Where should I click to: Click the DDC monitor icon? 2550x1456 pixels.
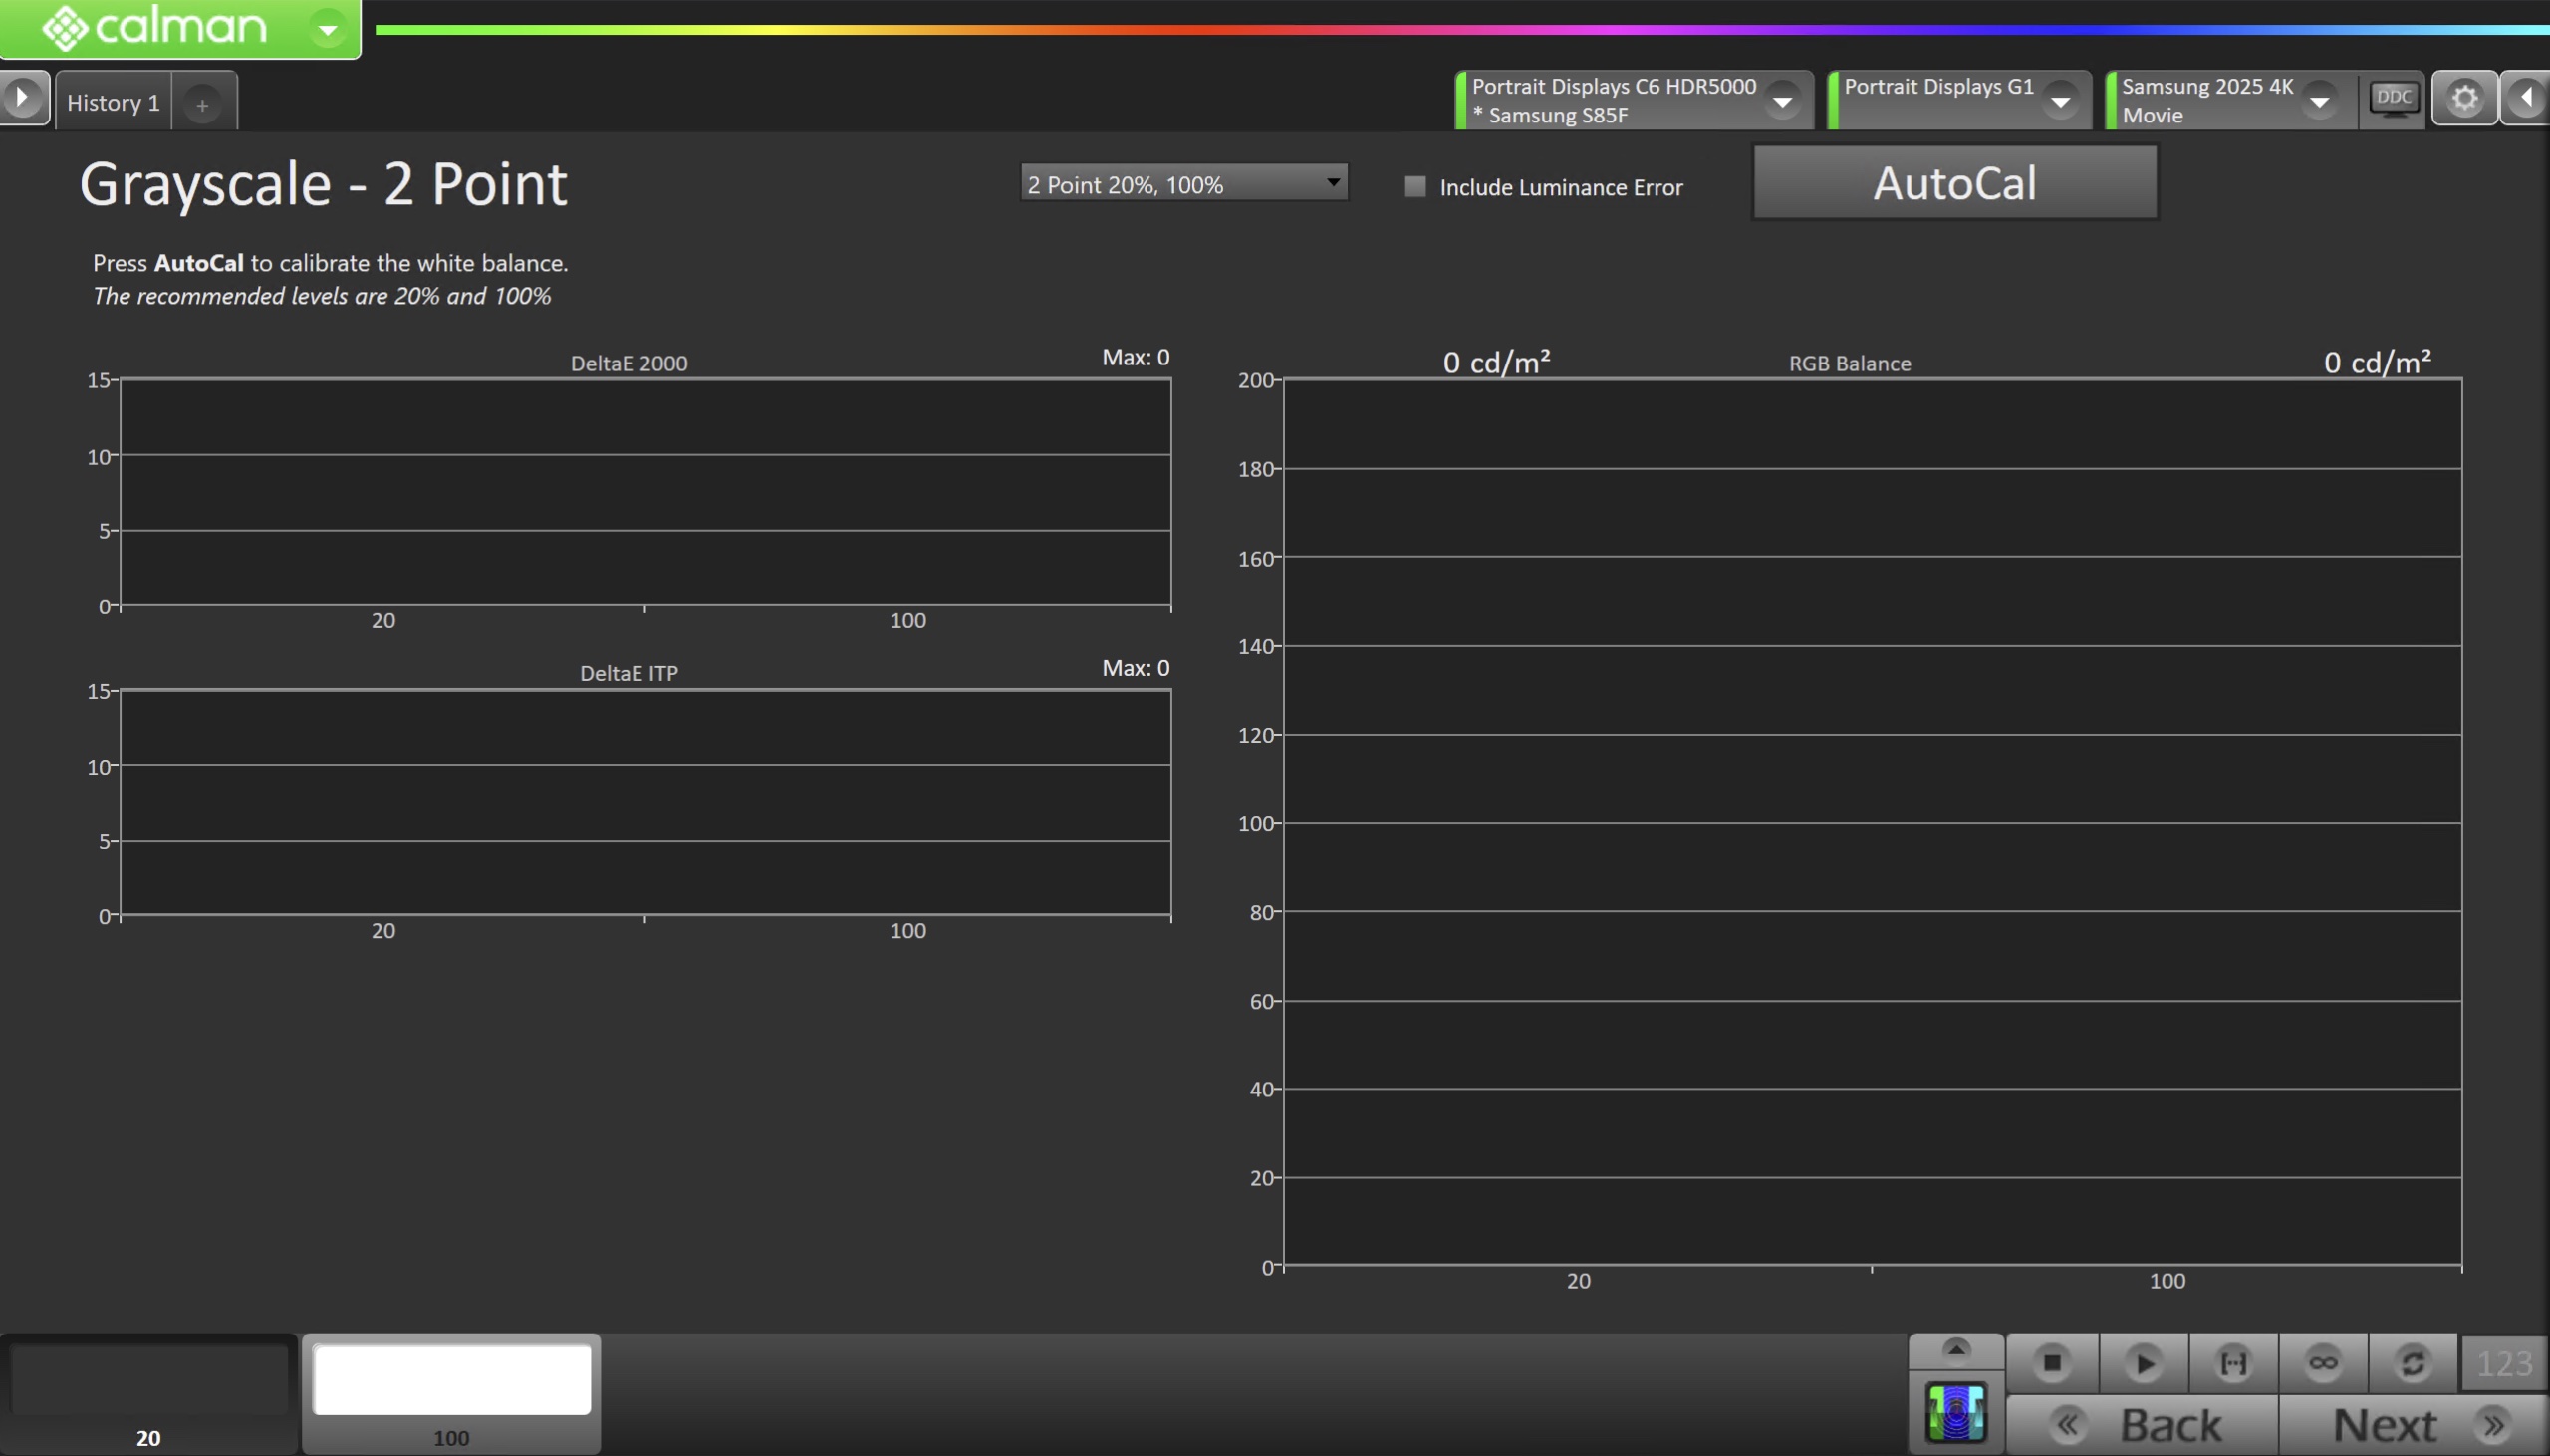click(x=2393, y=98)
